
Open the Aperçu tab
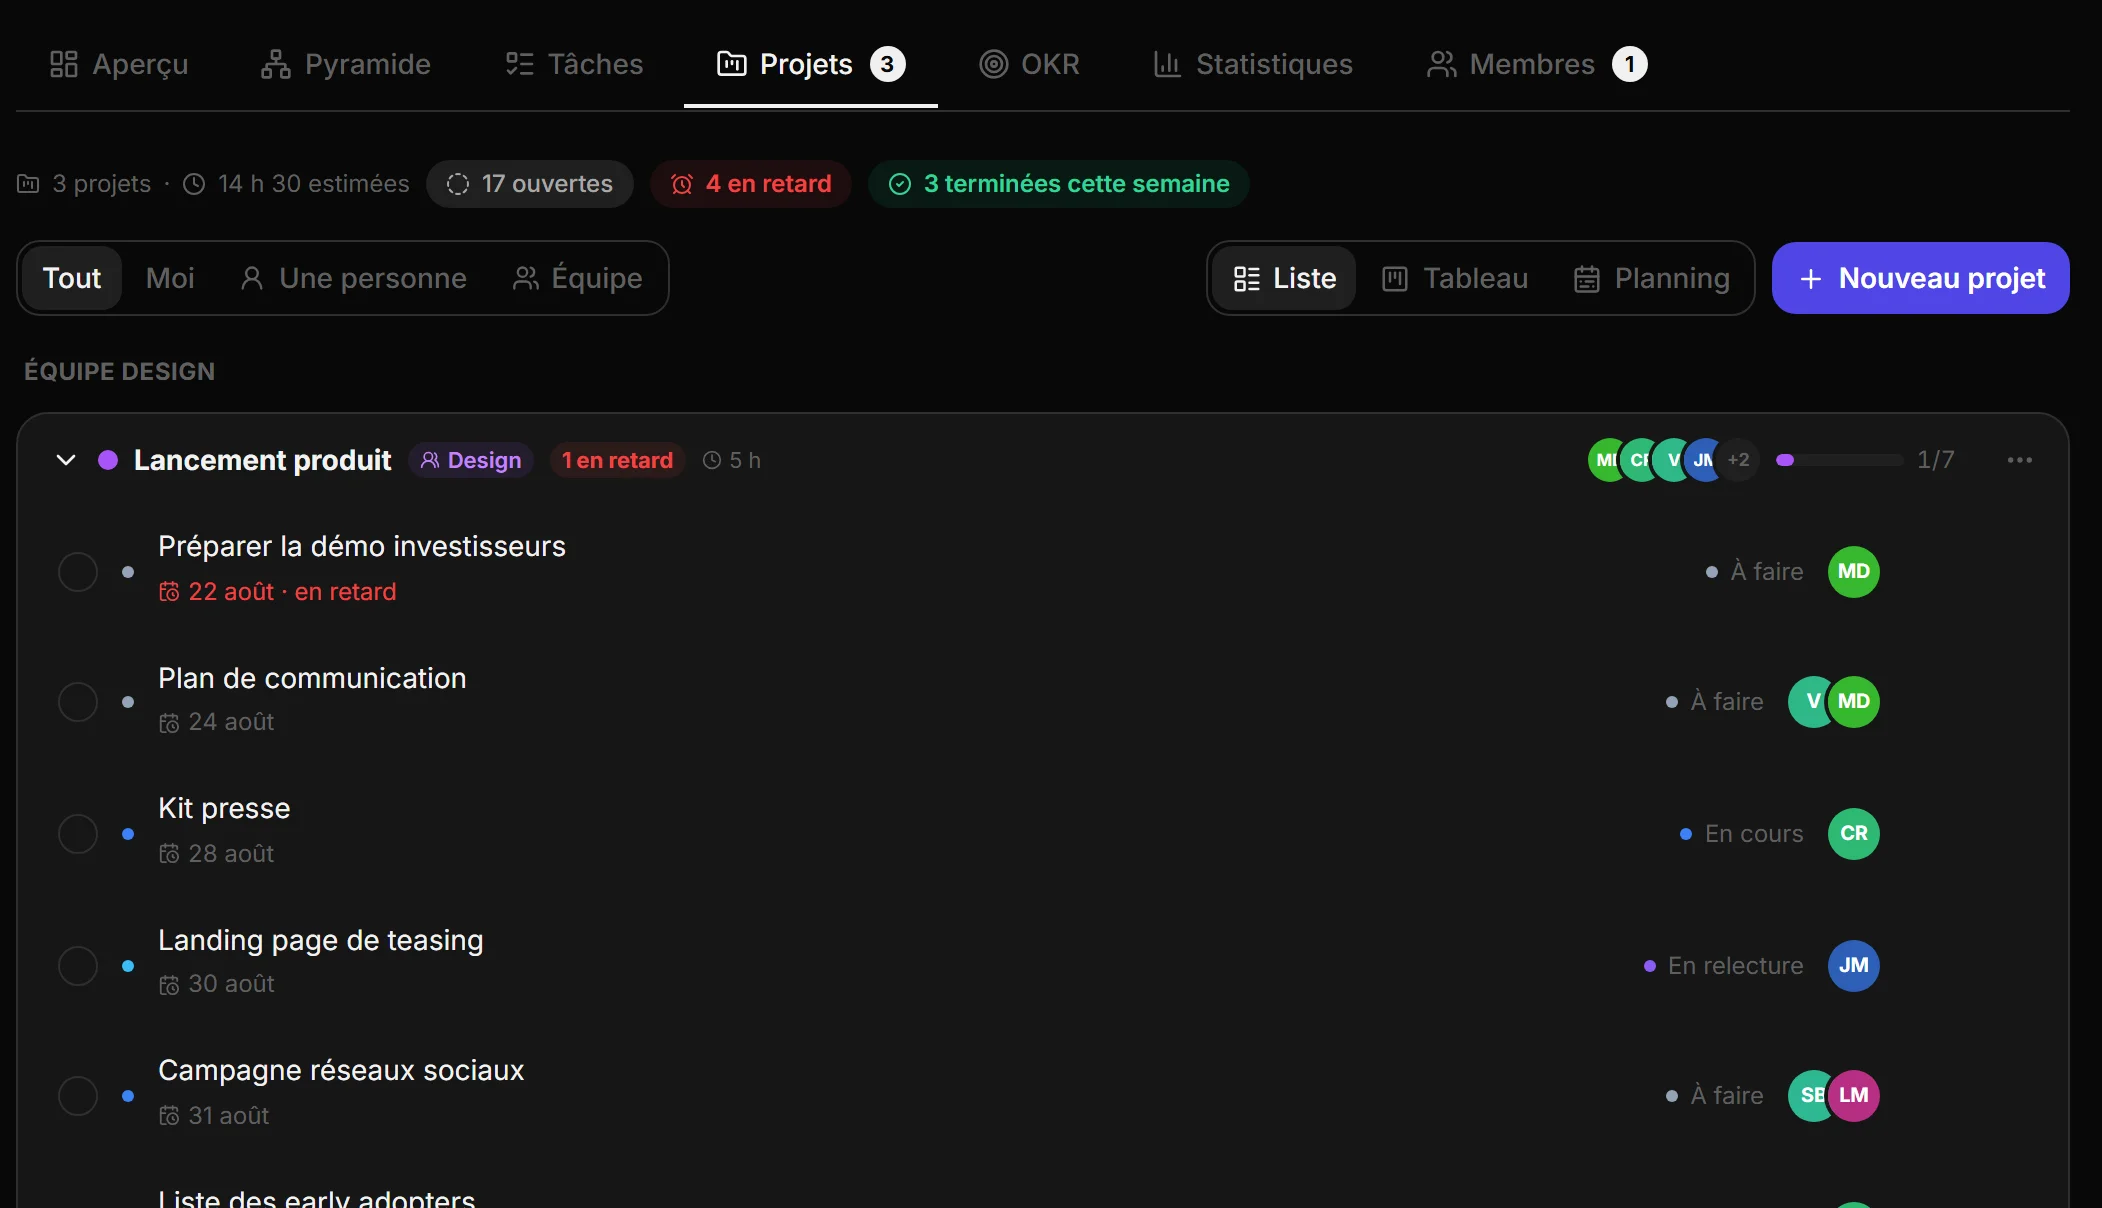(x=119, y=64)
